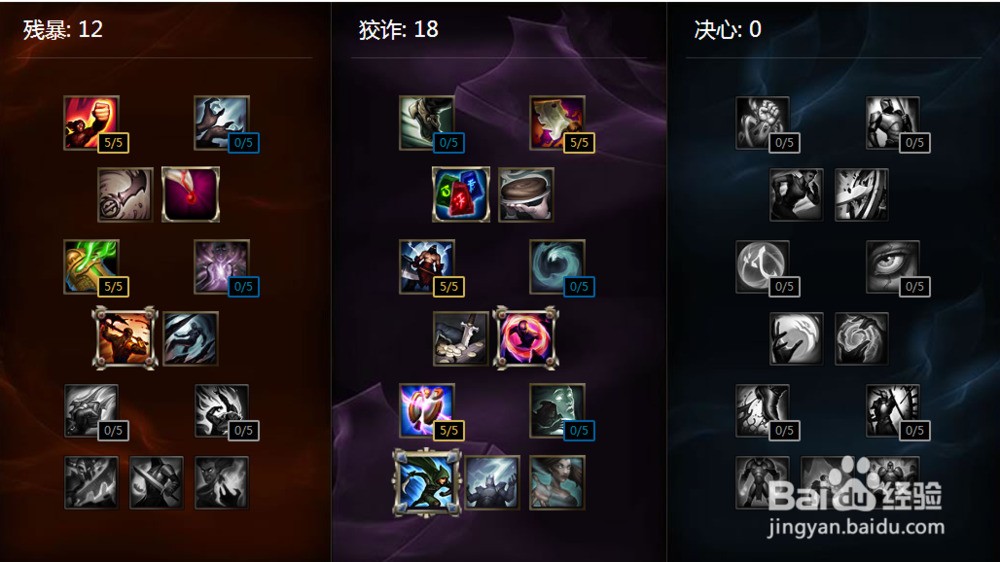Select the biscuit plate mastery icon

[526, 195]
